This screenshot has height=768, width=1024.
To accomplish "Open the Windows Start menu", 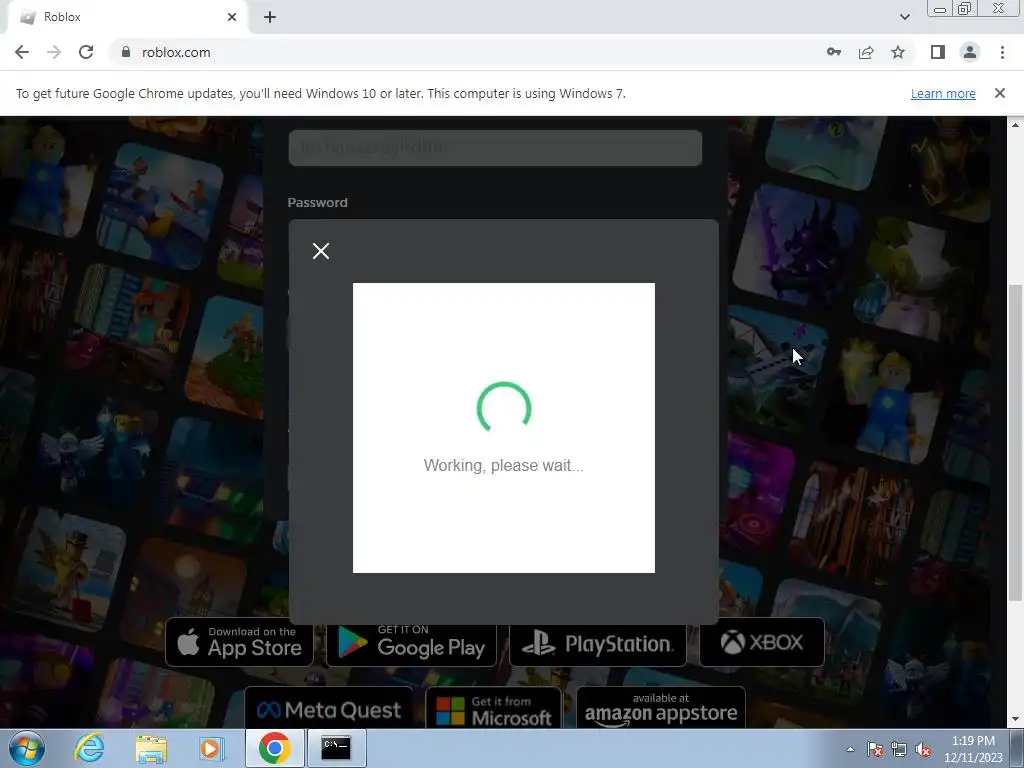I will pos(27,748).
